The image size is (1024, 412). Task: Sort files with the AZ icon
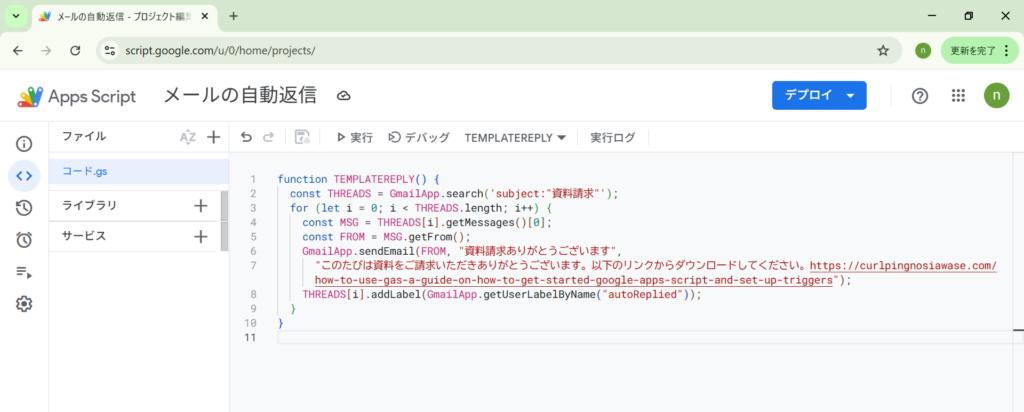click(x=187, y=137)
